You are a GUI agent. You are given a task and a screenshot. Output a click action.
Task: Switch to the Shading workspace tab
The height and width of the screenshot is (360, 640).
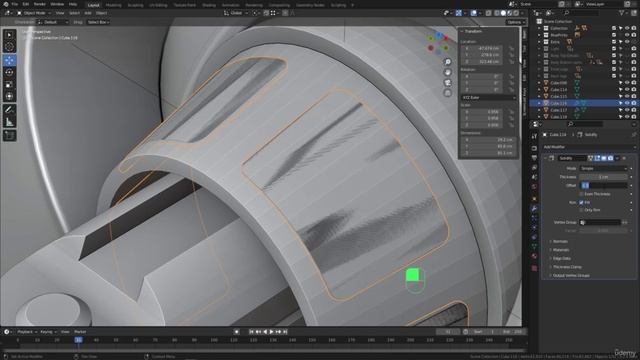click(209, 5)
